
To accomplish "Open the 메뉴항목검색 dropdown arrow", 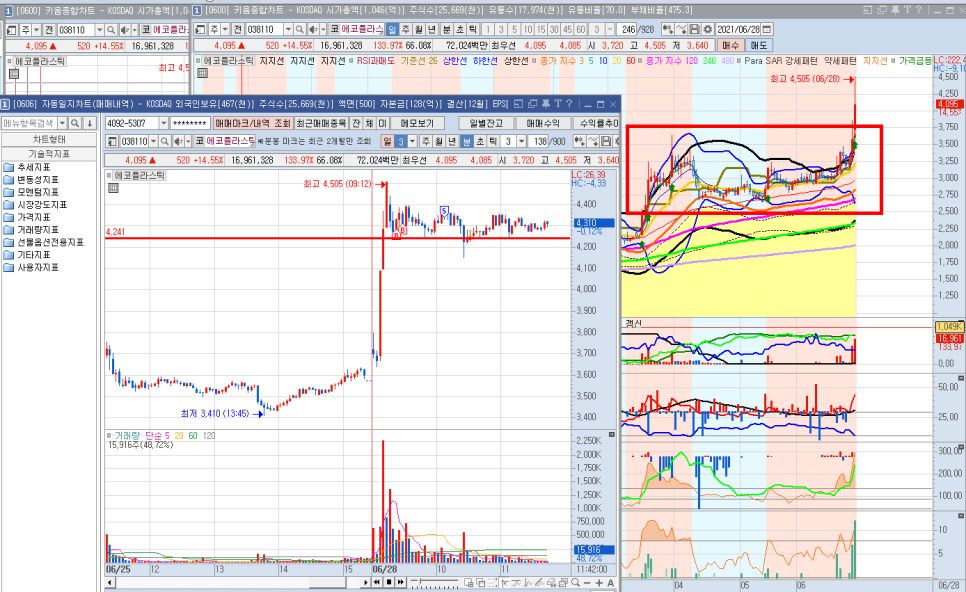I will (x=62, y=123).
